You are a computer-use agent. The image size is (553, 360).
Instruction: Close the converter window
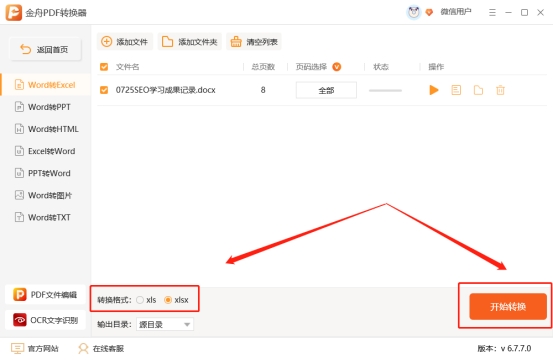540,13
